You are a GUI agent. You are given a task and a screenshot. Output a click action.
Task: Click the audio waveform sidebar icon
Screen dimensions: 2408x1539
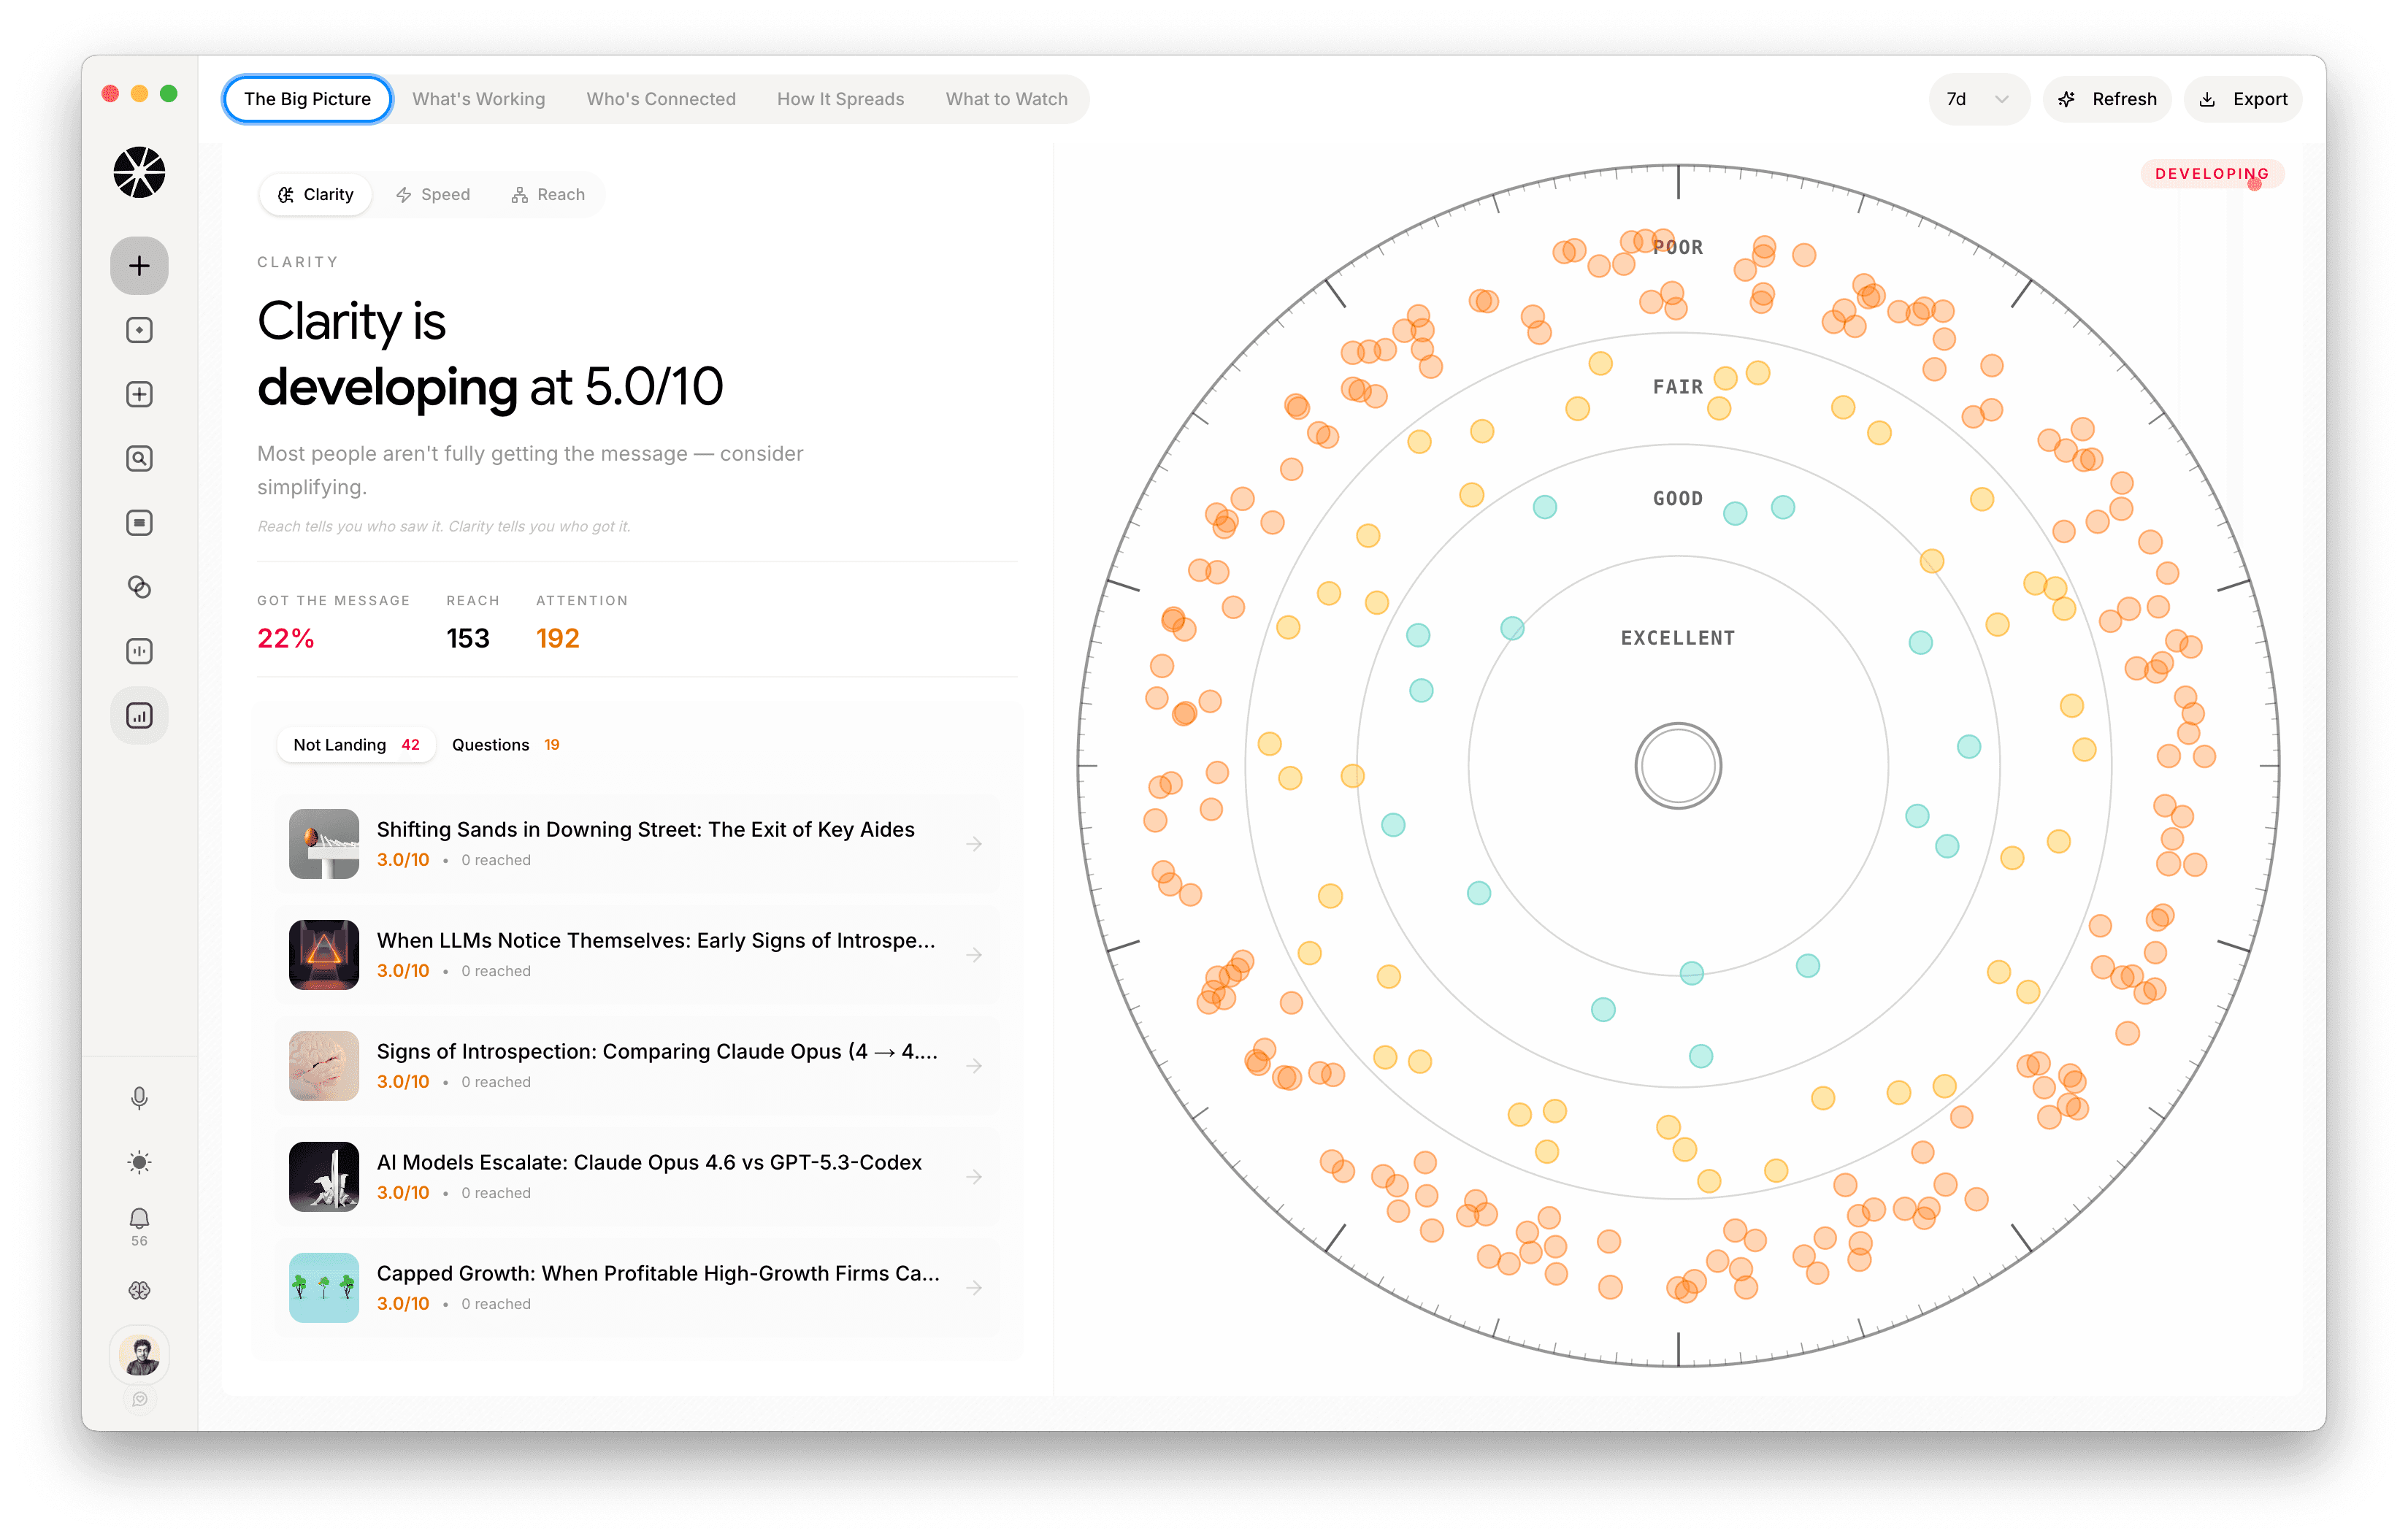point(139,652)
